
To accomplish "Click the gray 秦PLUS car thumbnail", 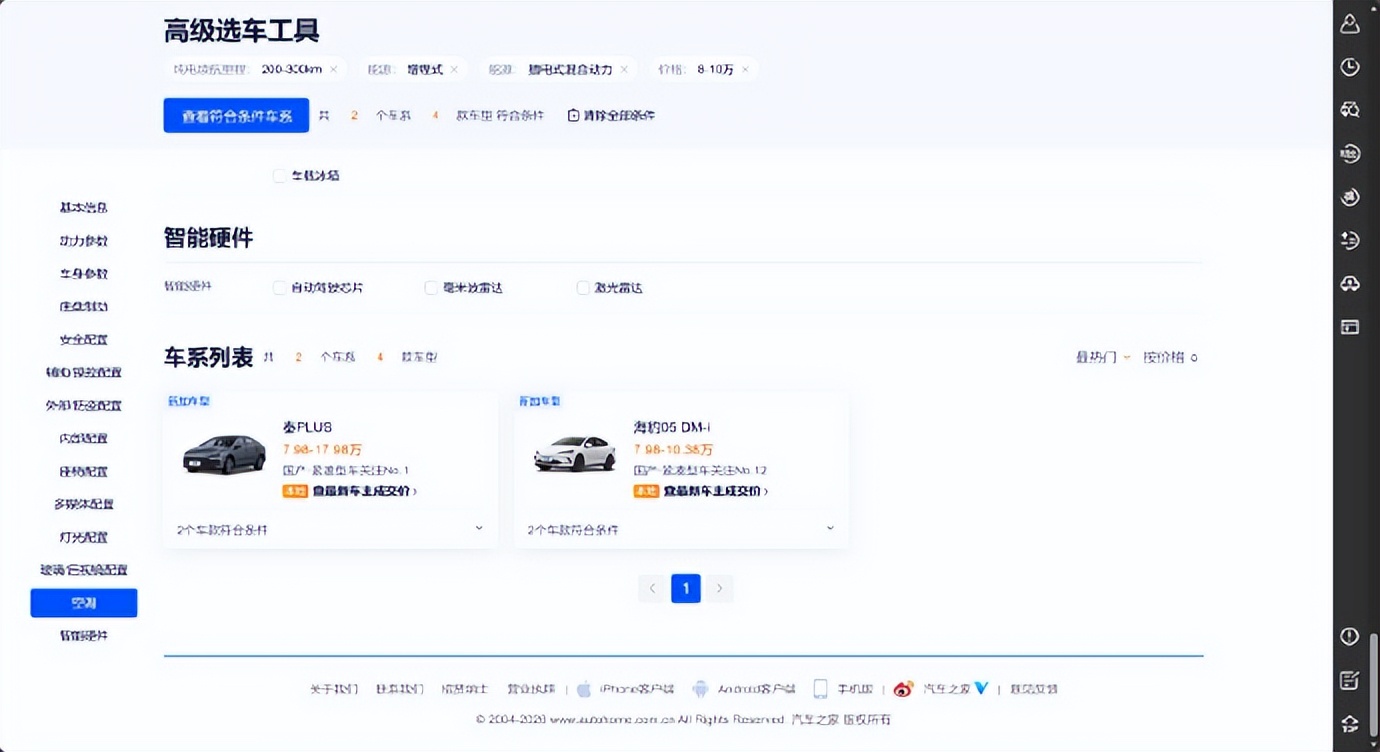I will point(224,454).
